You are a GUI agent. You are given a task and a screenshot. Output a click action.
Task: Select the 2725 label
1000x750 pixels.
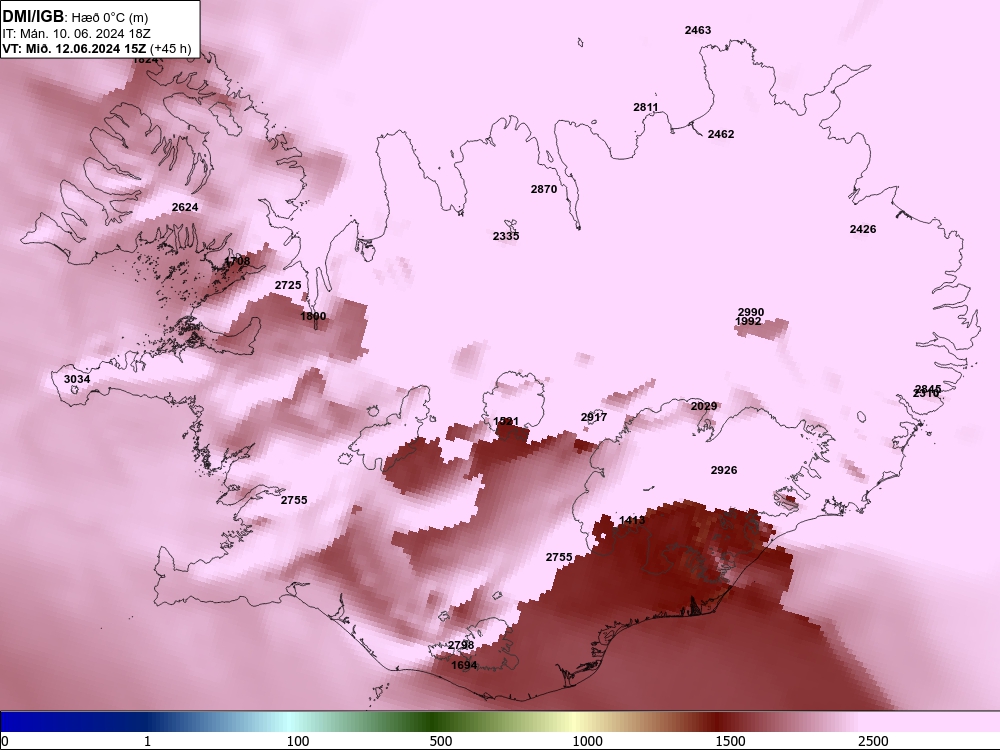coord(288,285)
